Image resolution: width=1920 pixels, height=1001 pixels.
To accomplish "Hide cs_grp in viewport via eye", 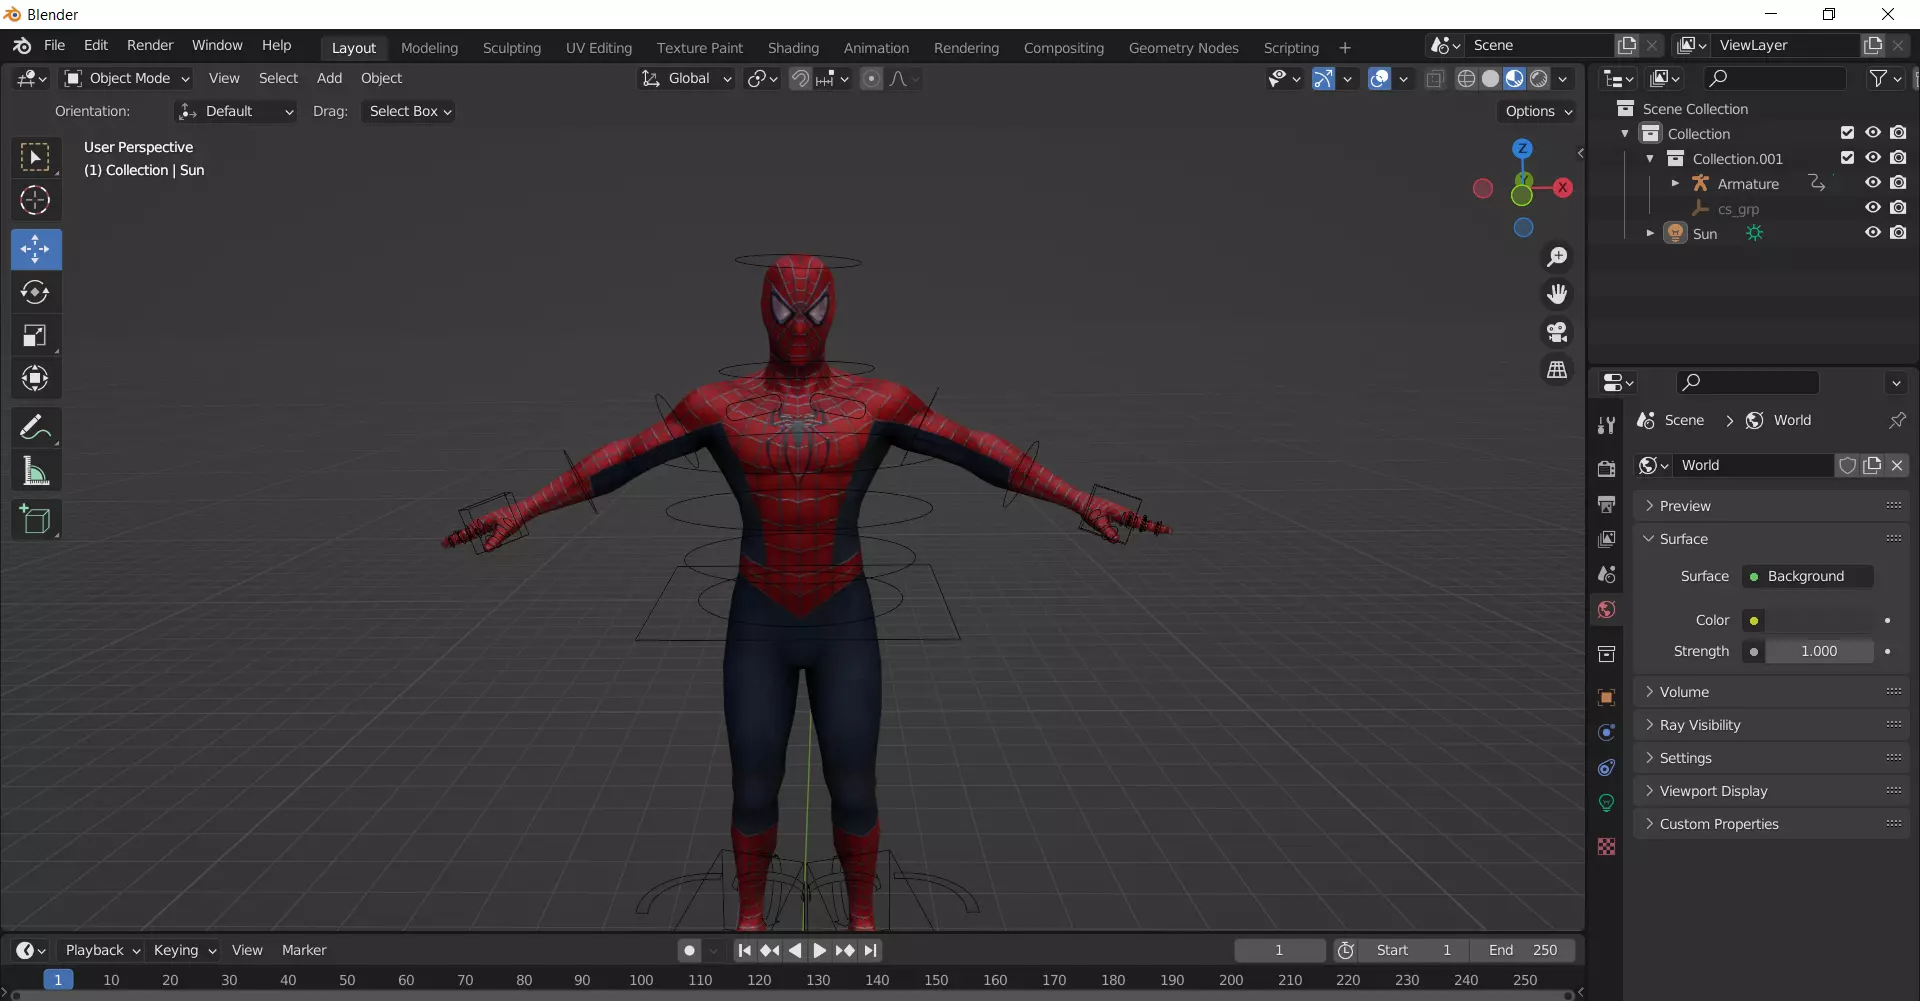I will pos(1873,208).
